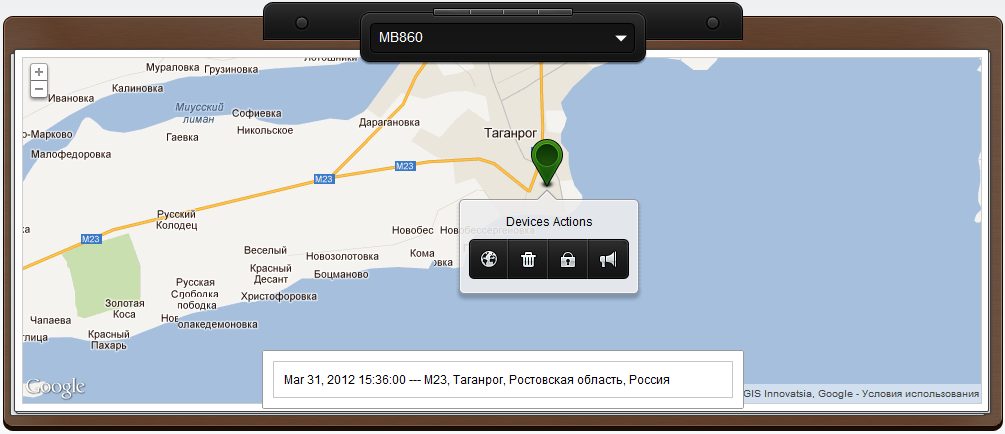The width and height of the screenshot is (1005, 434).
Task: Click the green map location pin
Action: 547,163
